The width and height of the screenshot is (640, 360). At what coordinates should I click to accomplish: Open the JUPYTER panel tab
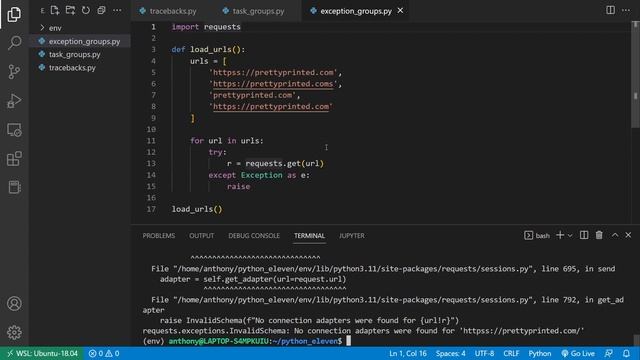pos(351,236)
